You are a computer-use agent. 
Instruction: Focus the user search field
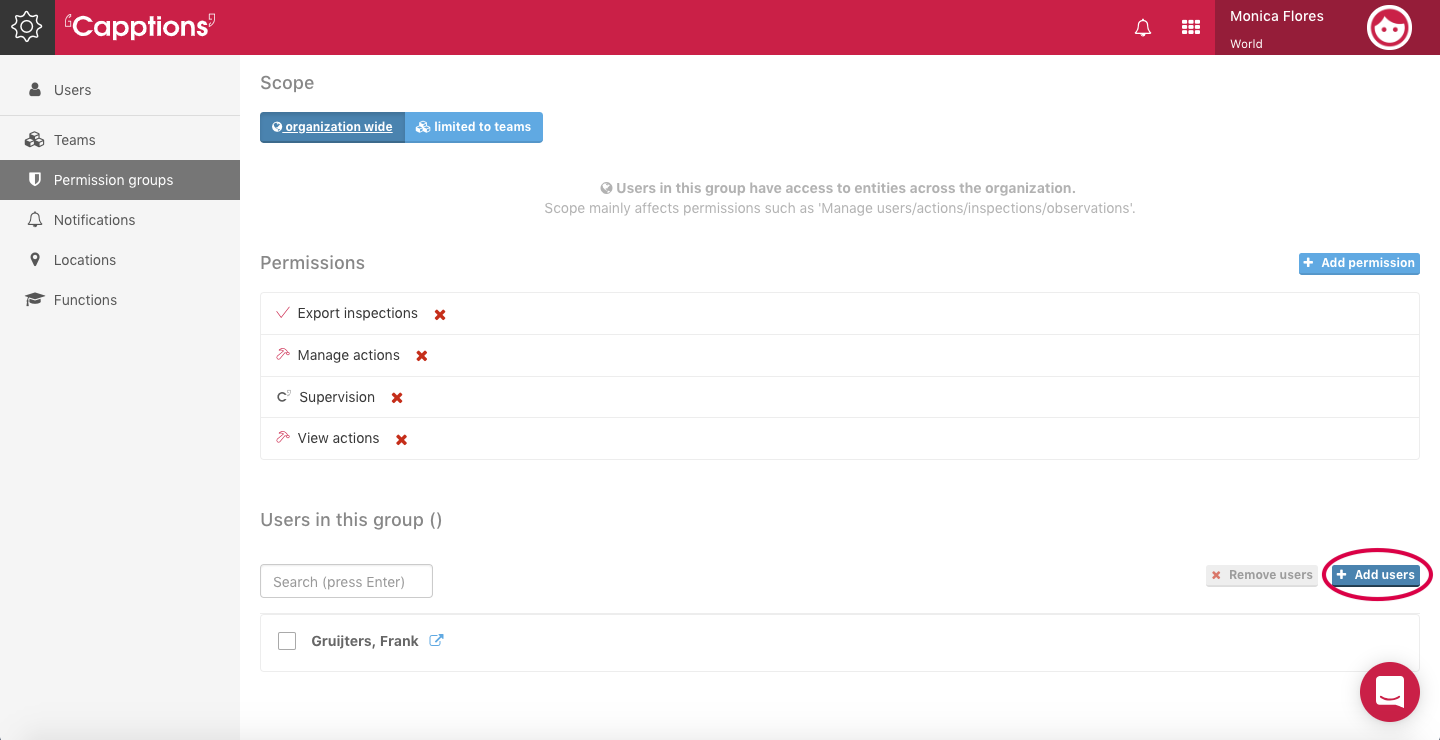coord(346,581)
